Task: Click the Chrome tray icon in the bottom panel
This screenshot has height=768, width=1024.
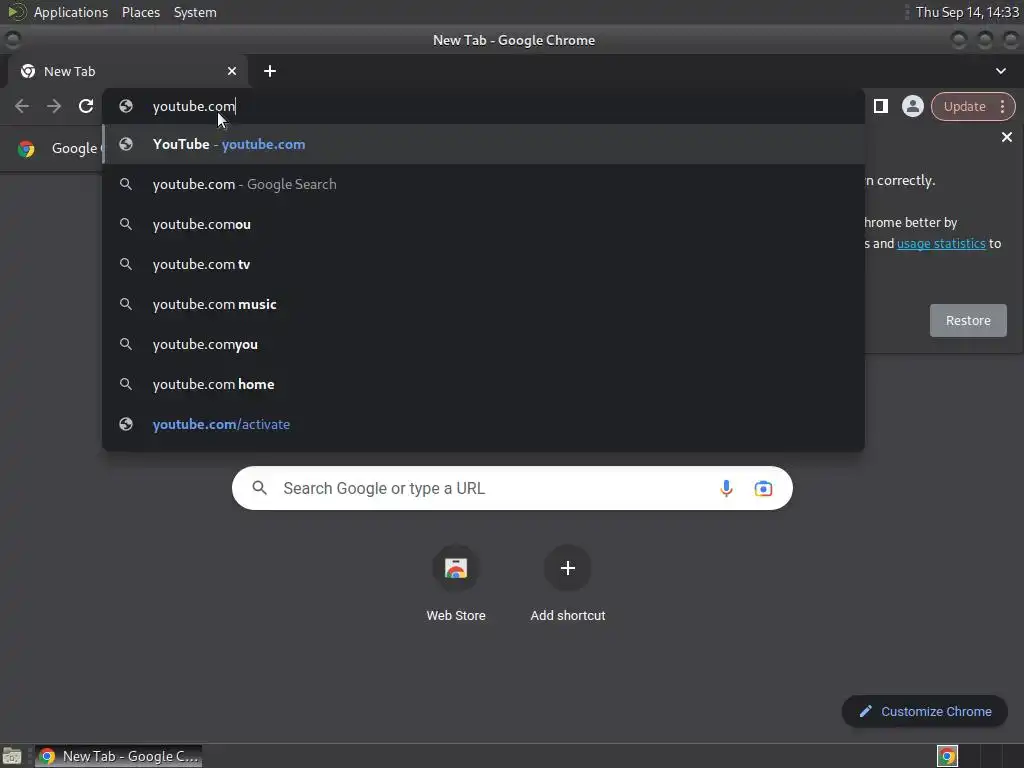Action: pos(947,756)
